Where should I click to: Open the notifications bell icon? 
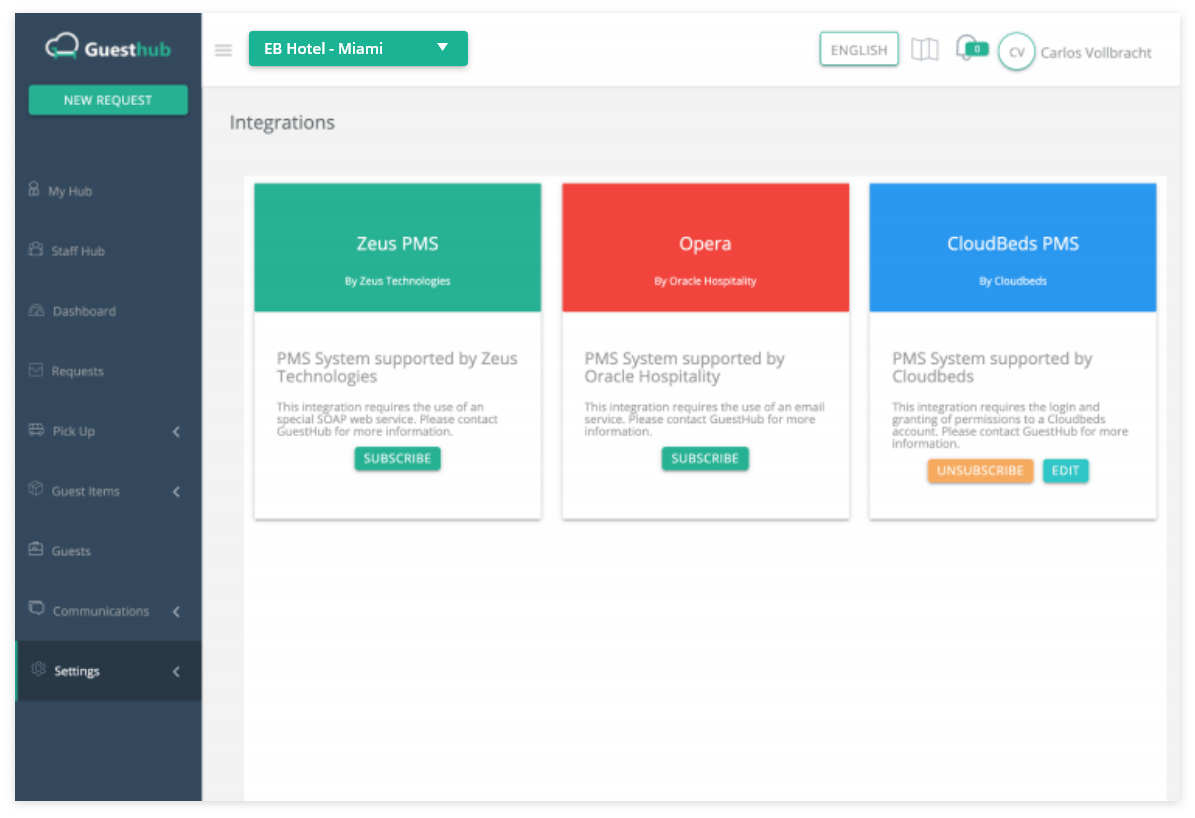click(966, 49)
